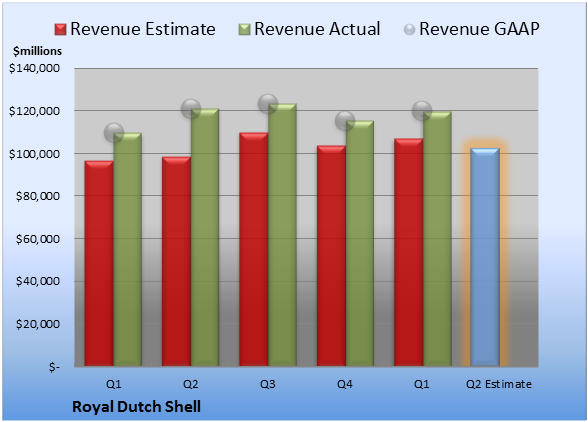Click the 'Q4' axis label
The width and height of the screenshot is (588, 422).
click(345, 384)
